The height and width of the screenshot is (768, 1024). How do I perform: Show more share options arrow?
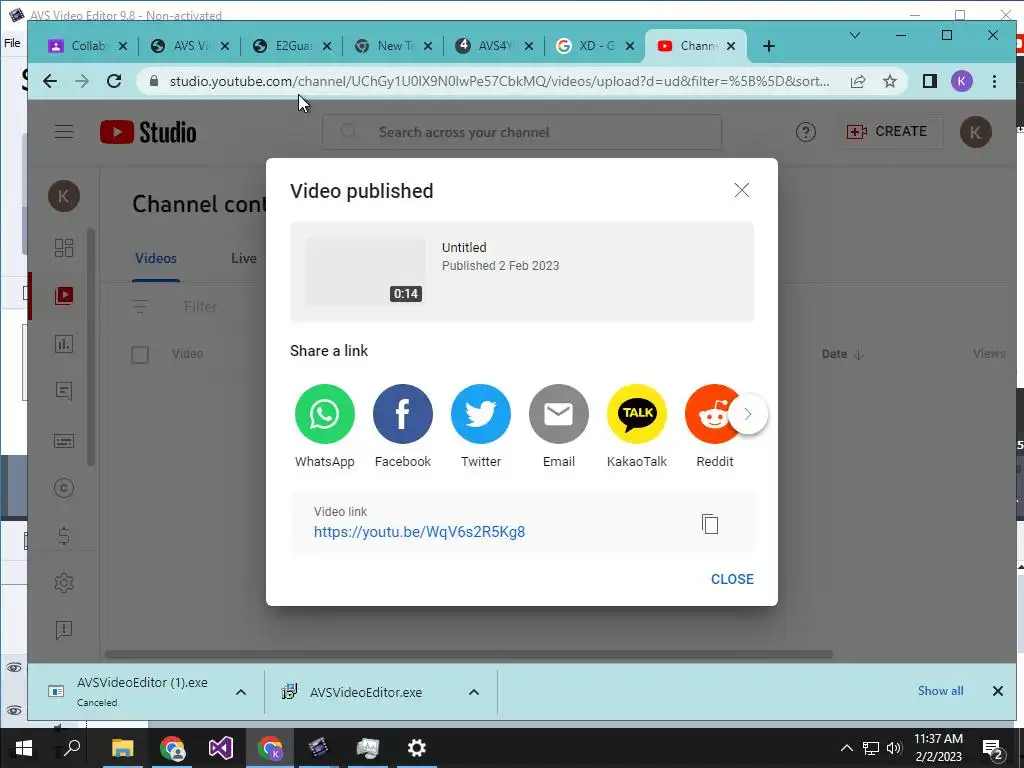click(748, 414)
